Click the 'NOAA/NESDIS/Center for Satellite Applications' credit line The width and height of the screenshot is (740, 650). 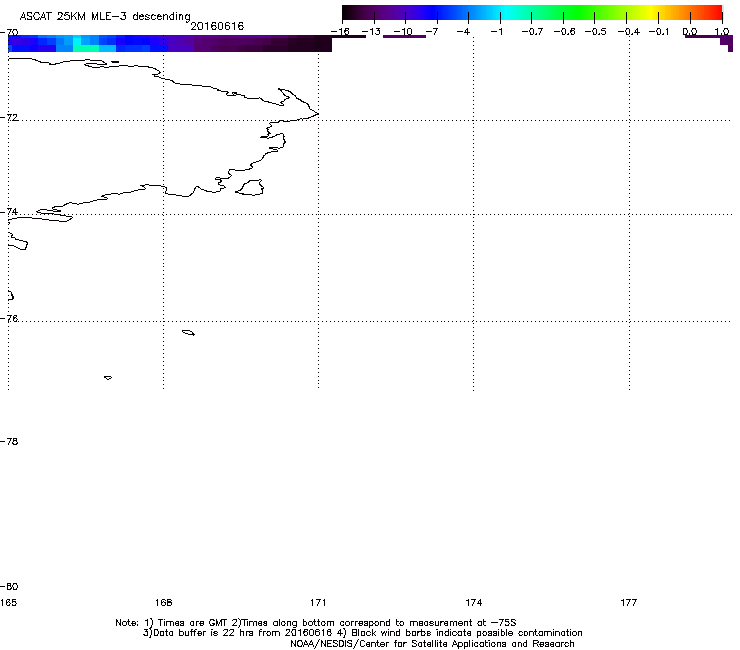click(x=432, y=644)
